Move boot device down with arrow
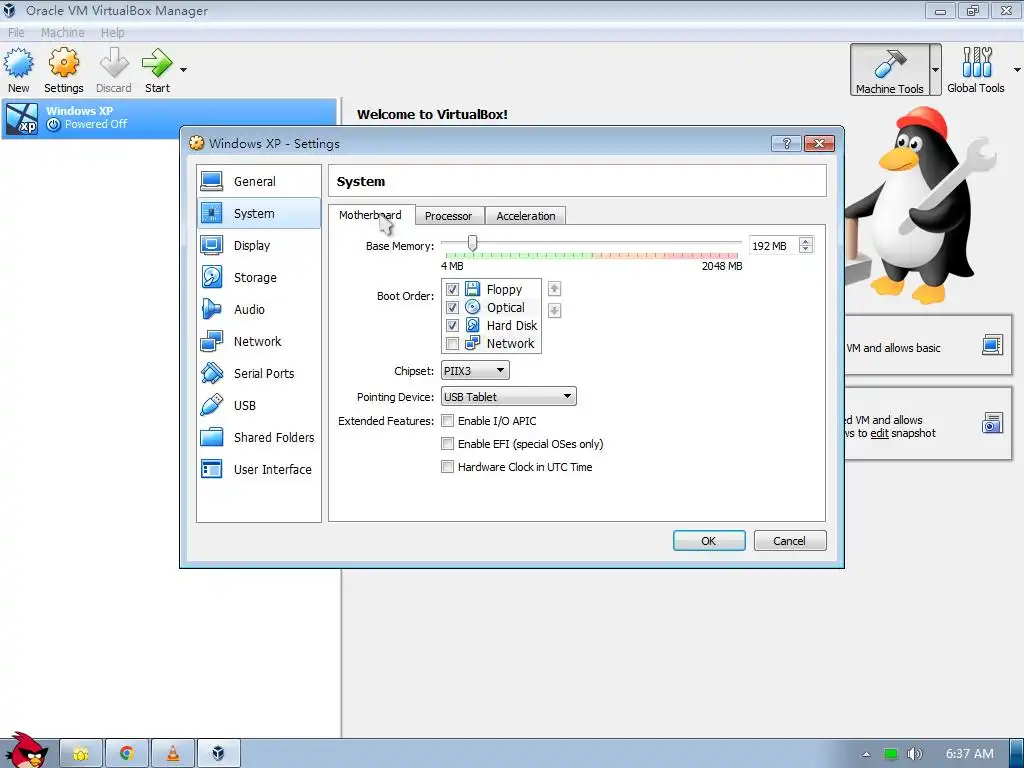1024x768 pixels. click(x=554, y=310)
